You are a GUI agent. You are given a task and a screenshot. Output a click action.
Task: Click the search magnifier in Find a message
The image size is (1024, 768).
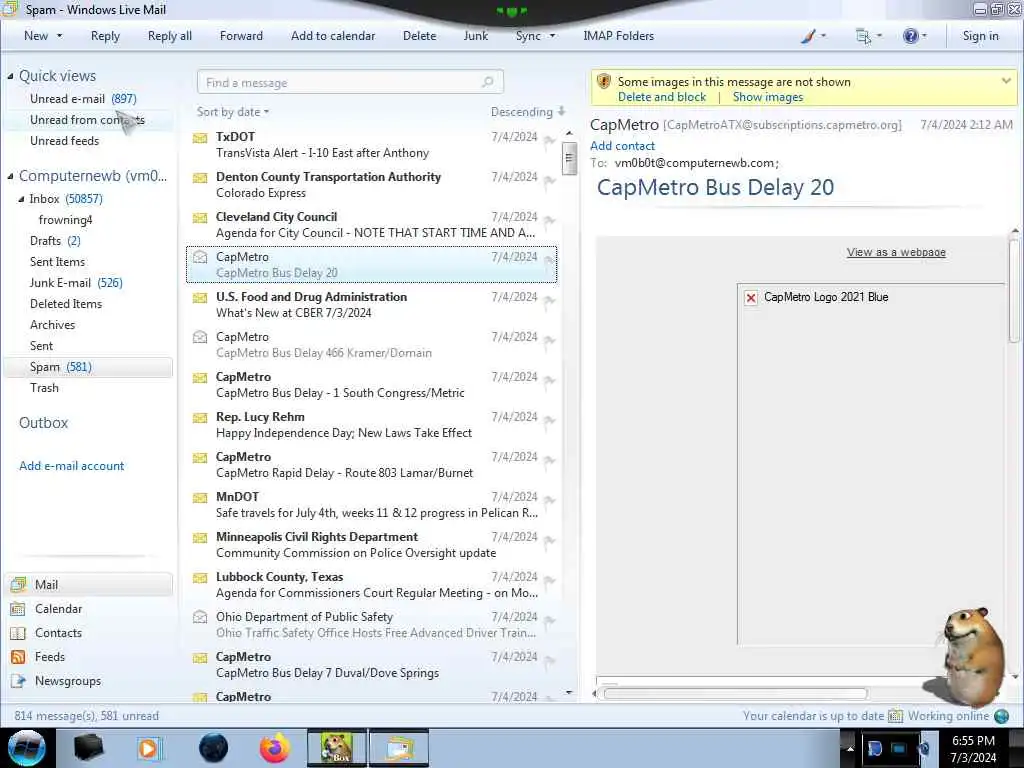pyautogui.click(x=488, y=82)
